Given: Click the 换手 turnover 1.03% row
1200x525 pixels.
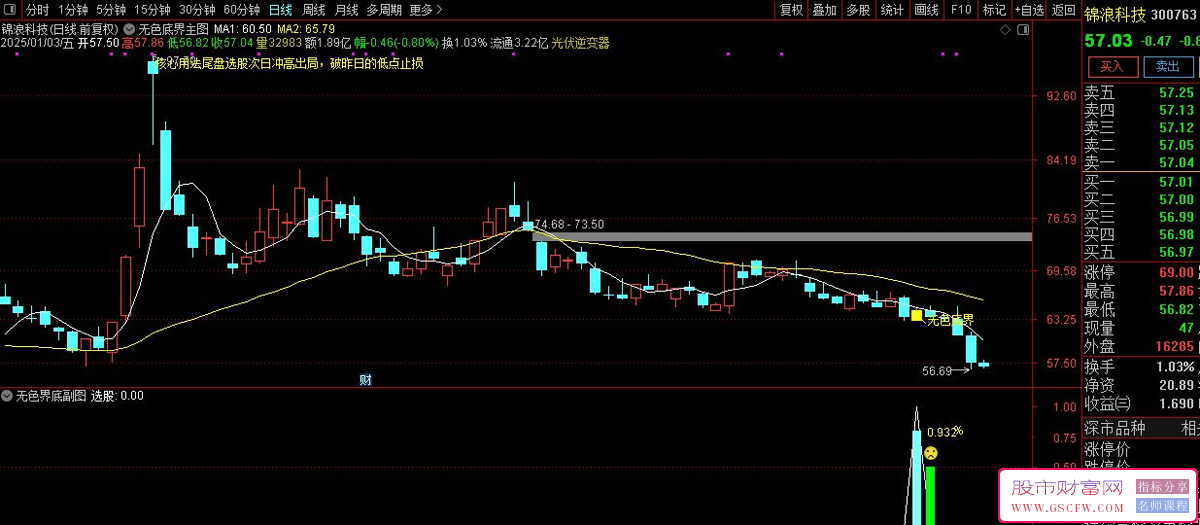Looking at the screenshot, I should click(1142, 367).
